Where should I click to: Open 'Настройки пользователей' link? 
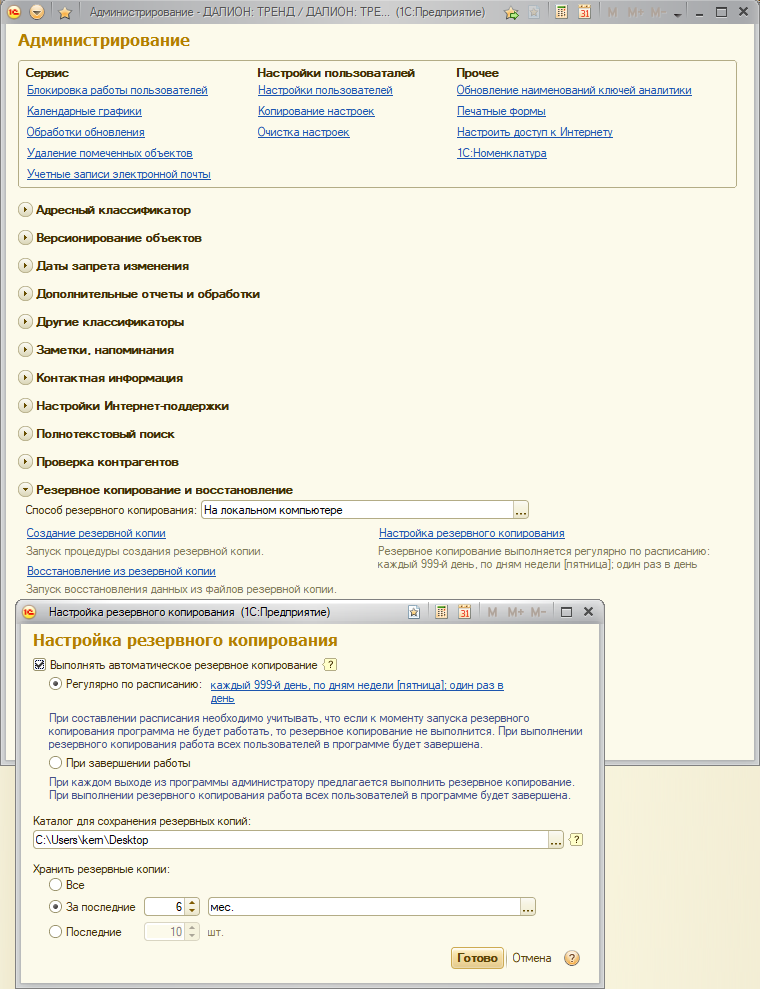[x=325, y=90]
